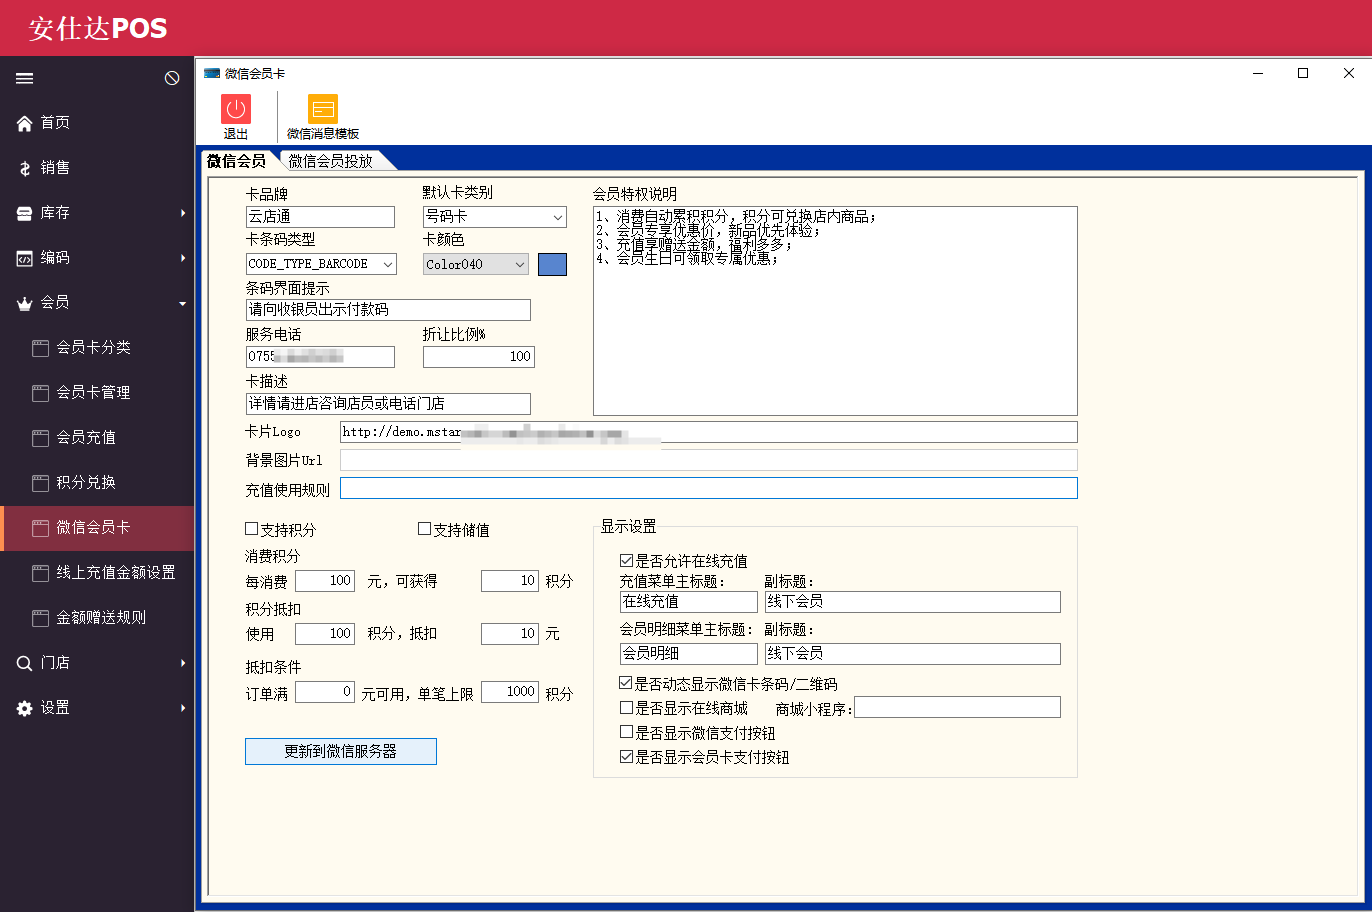Click 更新到微信服务器 button
Viewport: 1372px width, 912px height.
pos(341,751)
